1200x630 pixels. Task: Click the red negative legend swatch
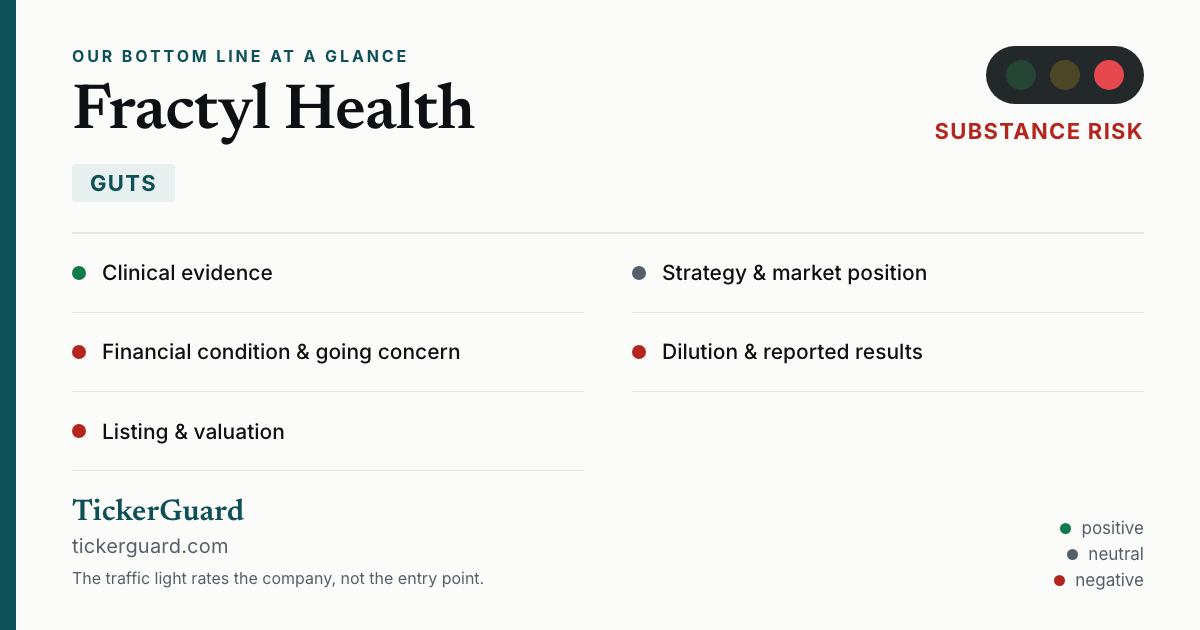pos(1059,580)
